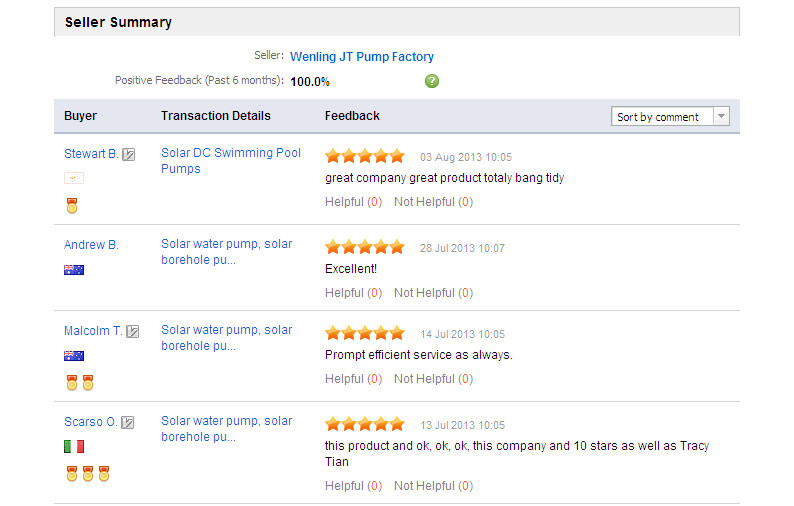Click the edit icon beside Stewart B.

click(x=129, y=154)
